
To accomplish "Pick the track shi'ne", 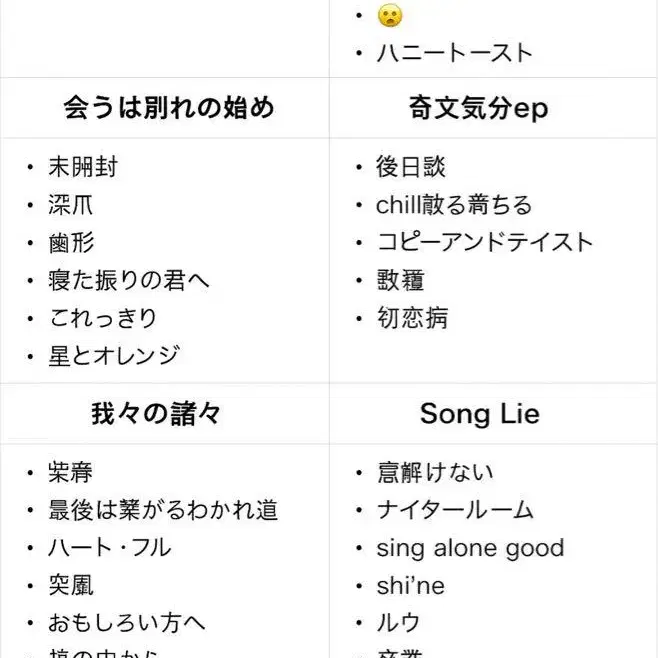I will click(x=410, y=585).
